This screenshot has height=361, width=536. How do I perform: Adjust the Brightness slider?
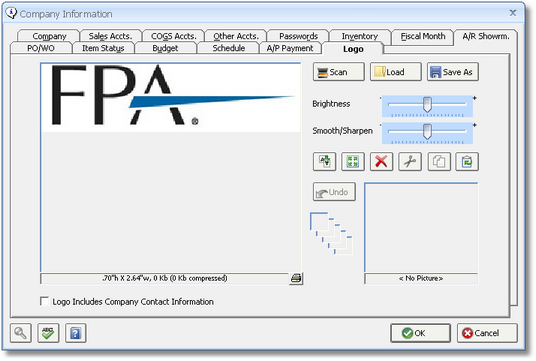427,106
